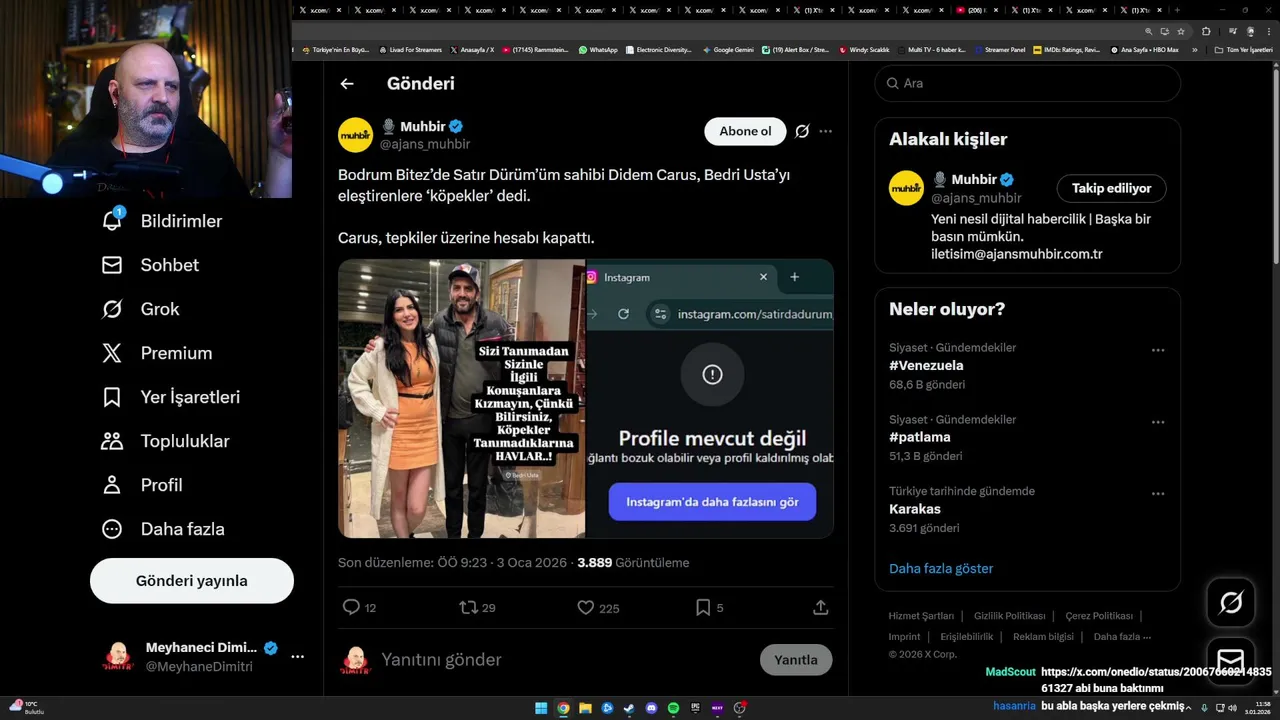Bookmark the post with 5 bookmarks
Viewport: 1280px width, 720px height.
pos(709,607)
